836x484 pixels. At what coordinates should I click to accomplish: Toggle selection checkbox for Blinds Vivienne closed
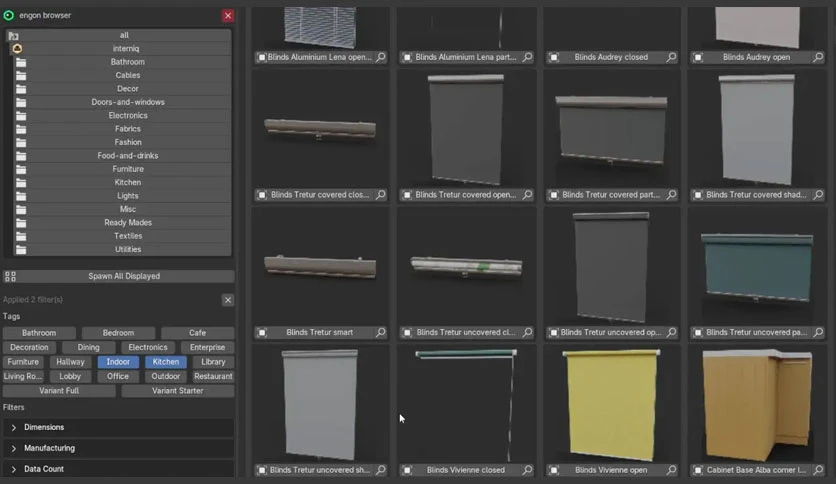(x=407, y=470)
